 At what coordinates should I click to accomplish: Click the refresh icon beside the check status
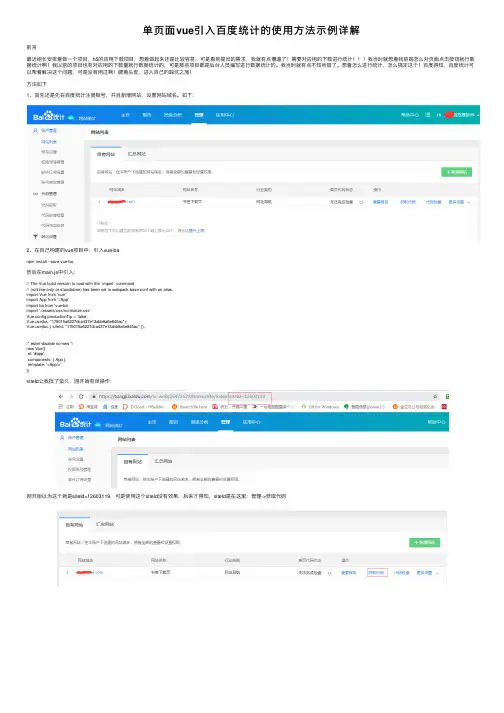(x=362, y=202)
